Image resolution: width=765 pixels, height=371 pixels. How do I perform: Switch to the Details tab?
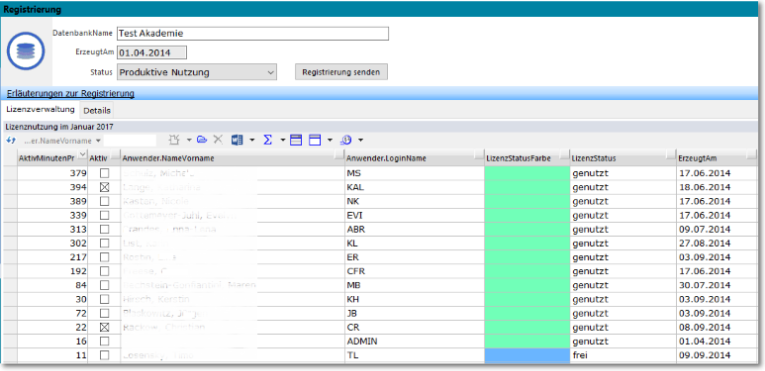[97, 111]
